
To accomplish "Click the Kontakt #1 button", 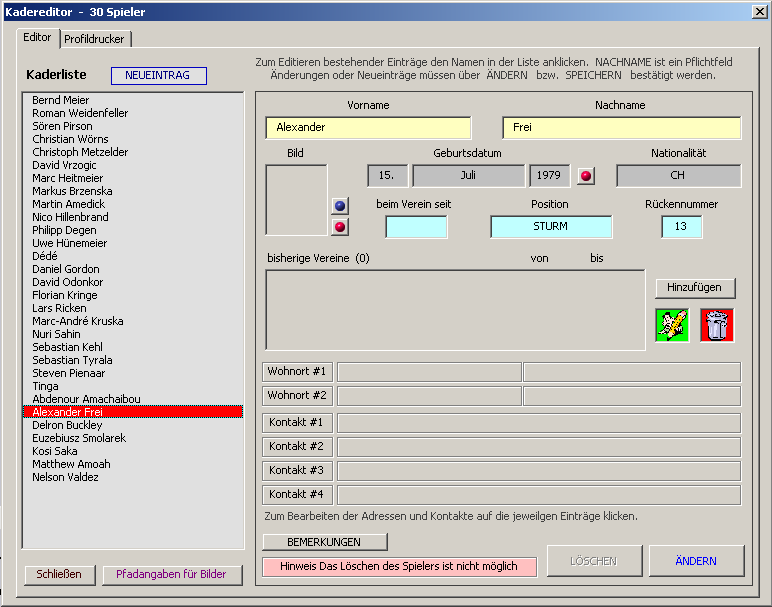I will [x=297, y=422].
